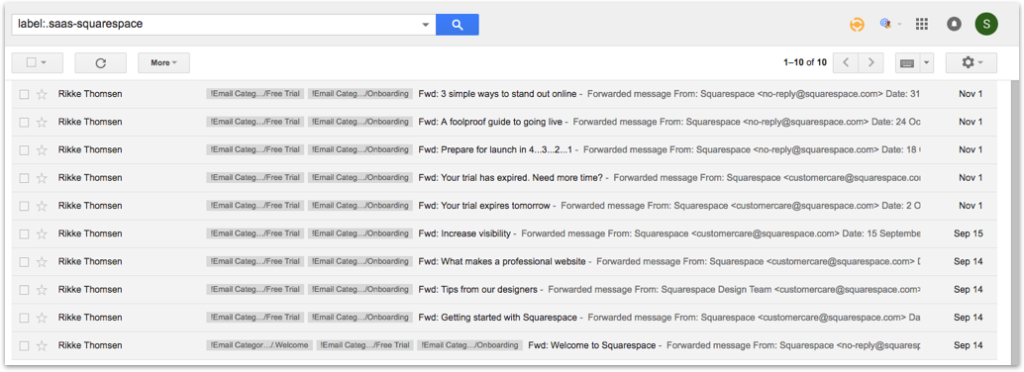The image size is (1024, 372).
Task: Open the orange sync extension icon
Action: click(x=857, y=25)
